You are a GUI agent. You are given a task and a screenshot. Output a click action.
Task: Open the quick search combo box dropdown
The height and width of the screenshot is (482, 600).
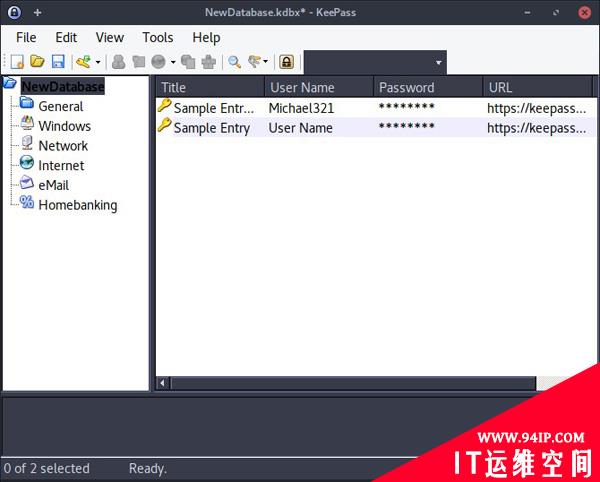[x=439, y=62]
